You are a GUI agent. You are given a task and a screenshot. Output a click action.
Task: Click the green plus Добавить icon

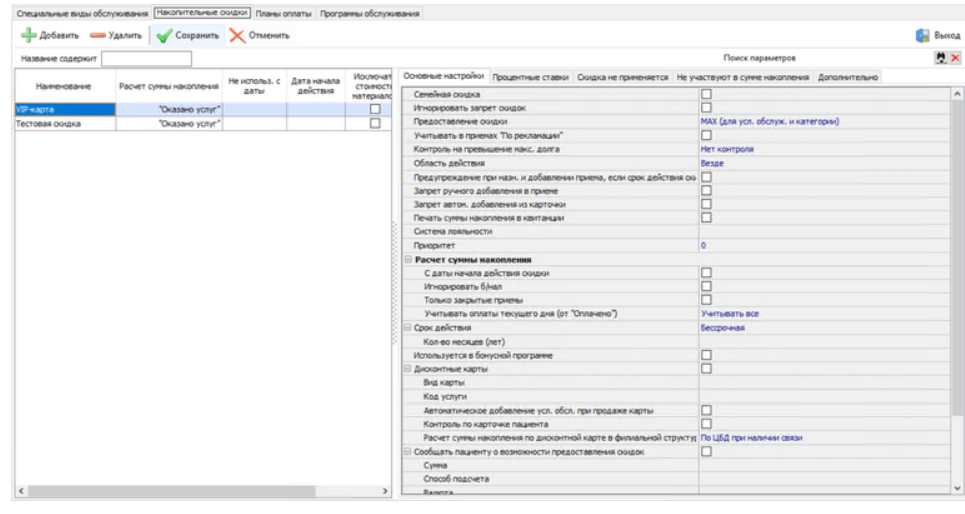(x=28, y=36)
